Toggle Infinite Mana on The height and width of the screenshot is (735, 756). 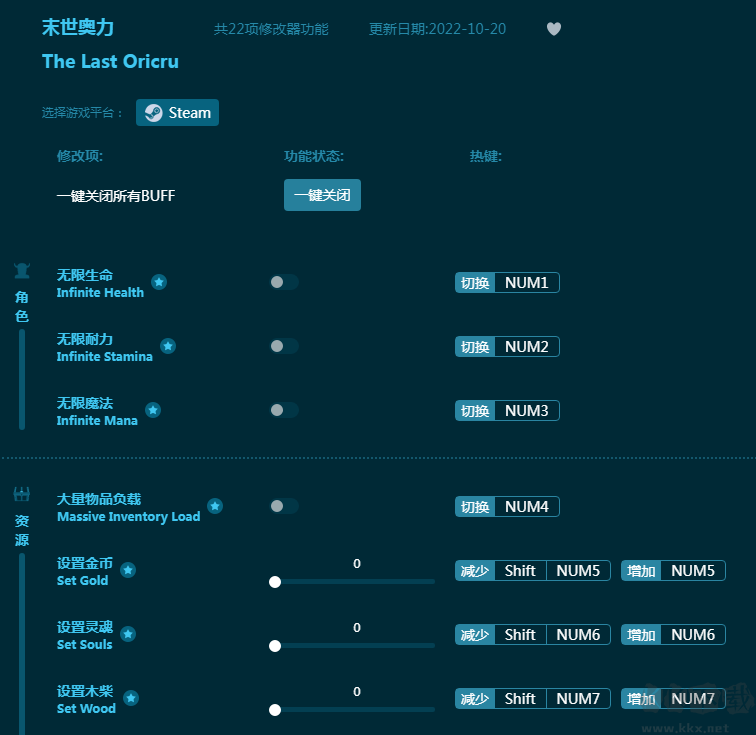click(284, 410)
